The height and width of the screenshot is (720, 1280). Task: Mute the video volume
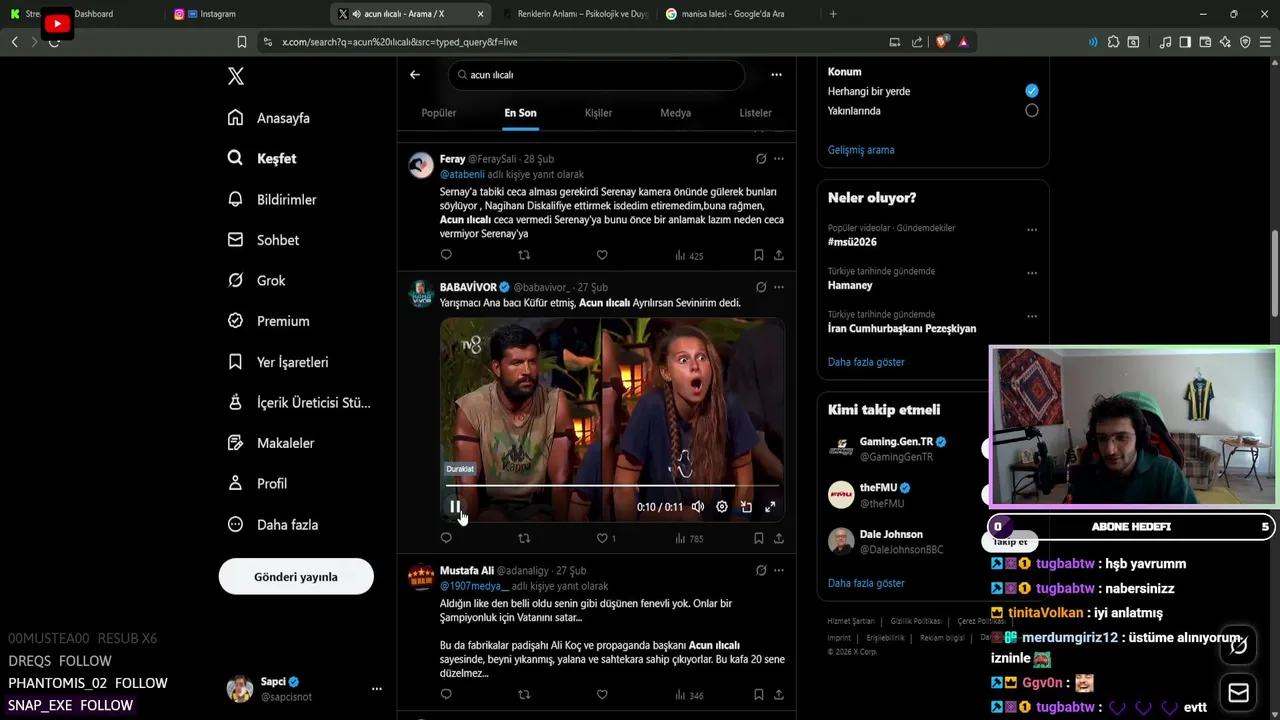698,507
